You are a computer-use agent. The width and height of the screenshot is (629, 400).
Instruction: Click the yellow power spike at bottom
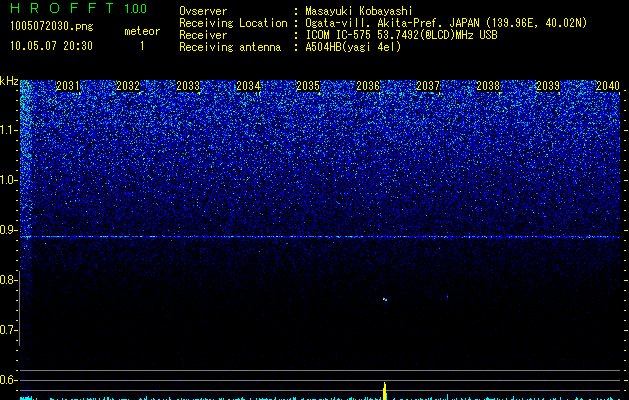(385, 391)
